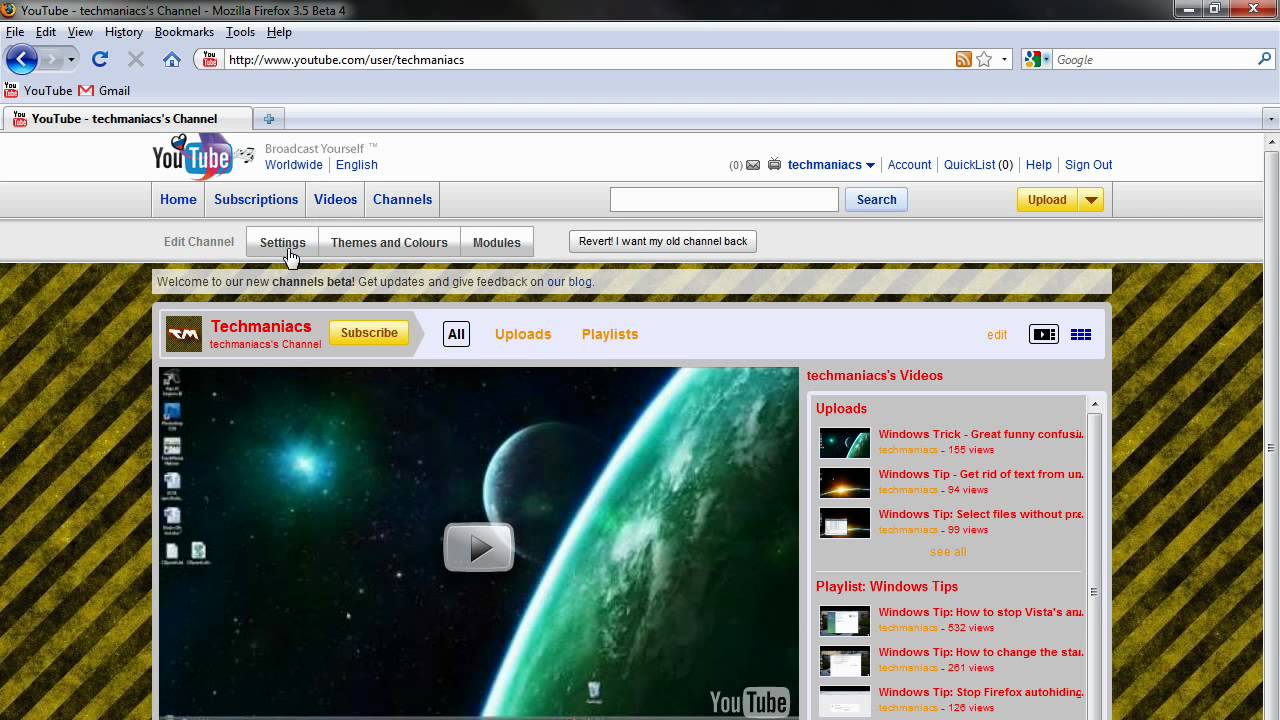This screenshot has width=1280, height=720.
Task: Click the YouTube search input field
Action: click(x=724, y=199)
